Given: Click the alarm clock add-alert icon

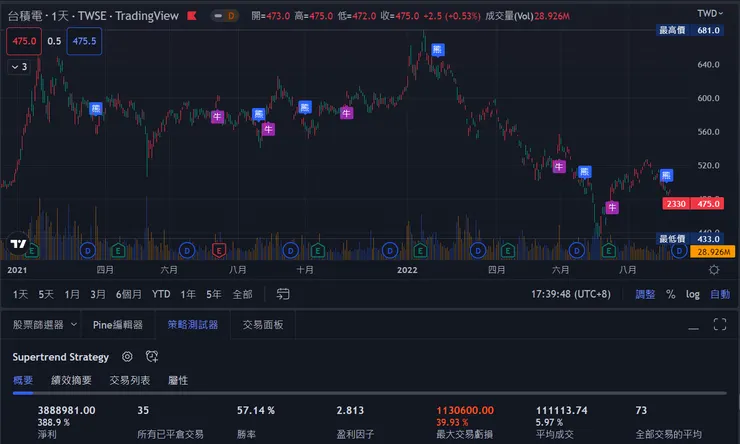Looking at the screenshot, I should click(x=151, y=356).
